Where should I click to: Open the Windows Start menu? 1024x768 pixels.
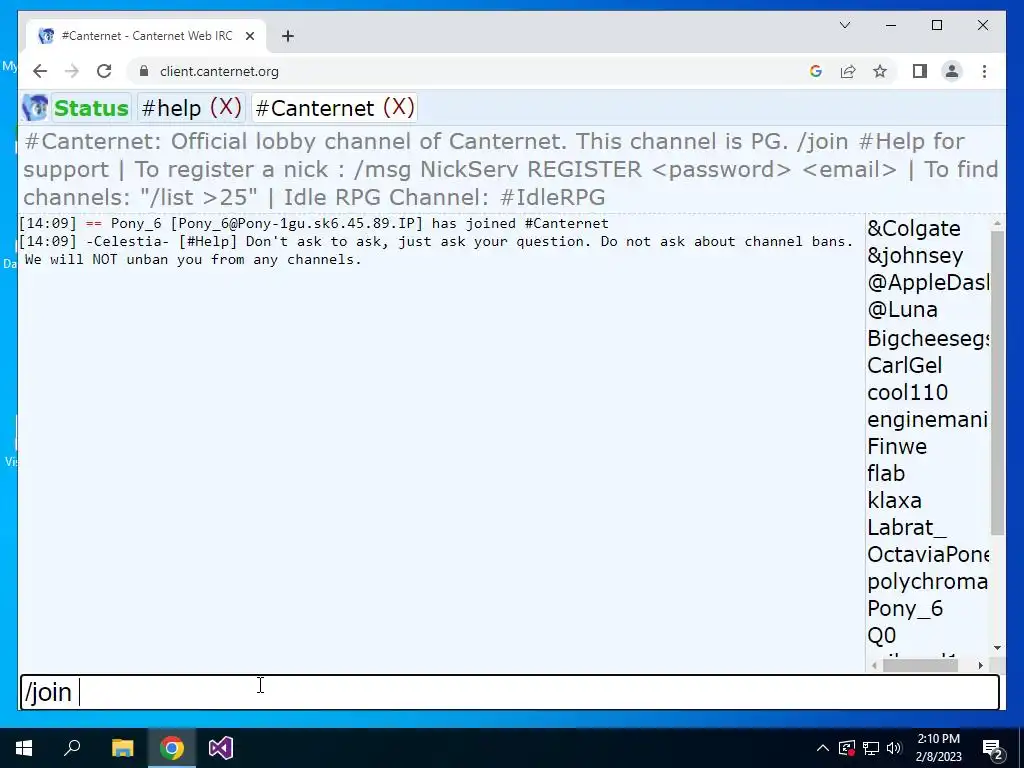coord(24,748)
